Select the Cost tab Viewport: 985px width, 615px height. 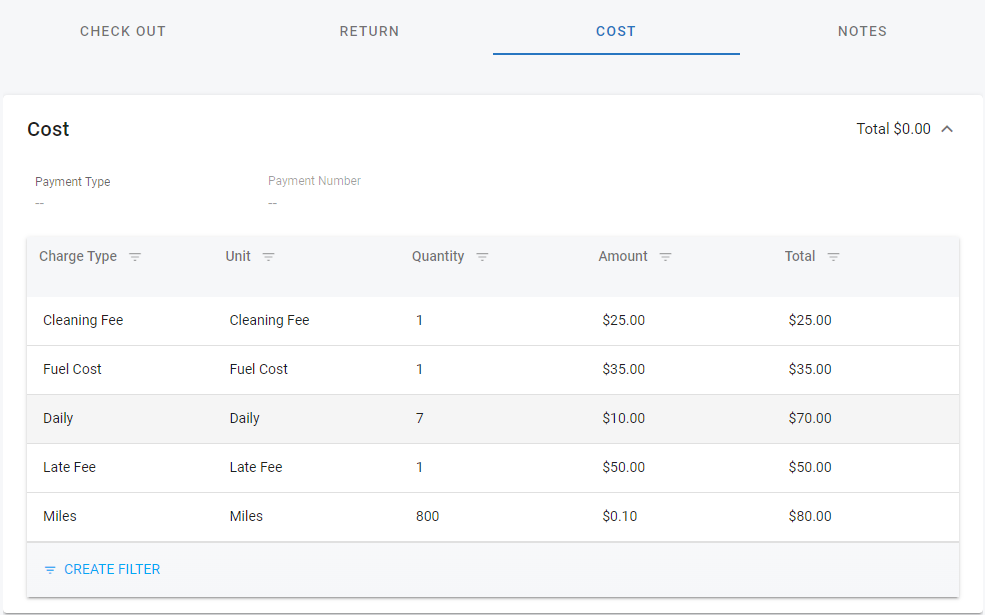[616, 31]
